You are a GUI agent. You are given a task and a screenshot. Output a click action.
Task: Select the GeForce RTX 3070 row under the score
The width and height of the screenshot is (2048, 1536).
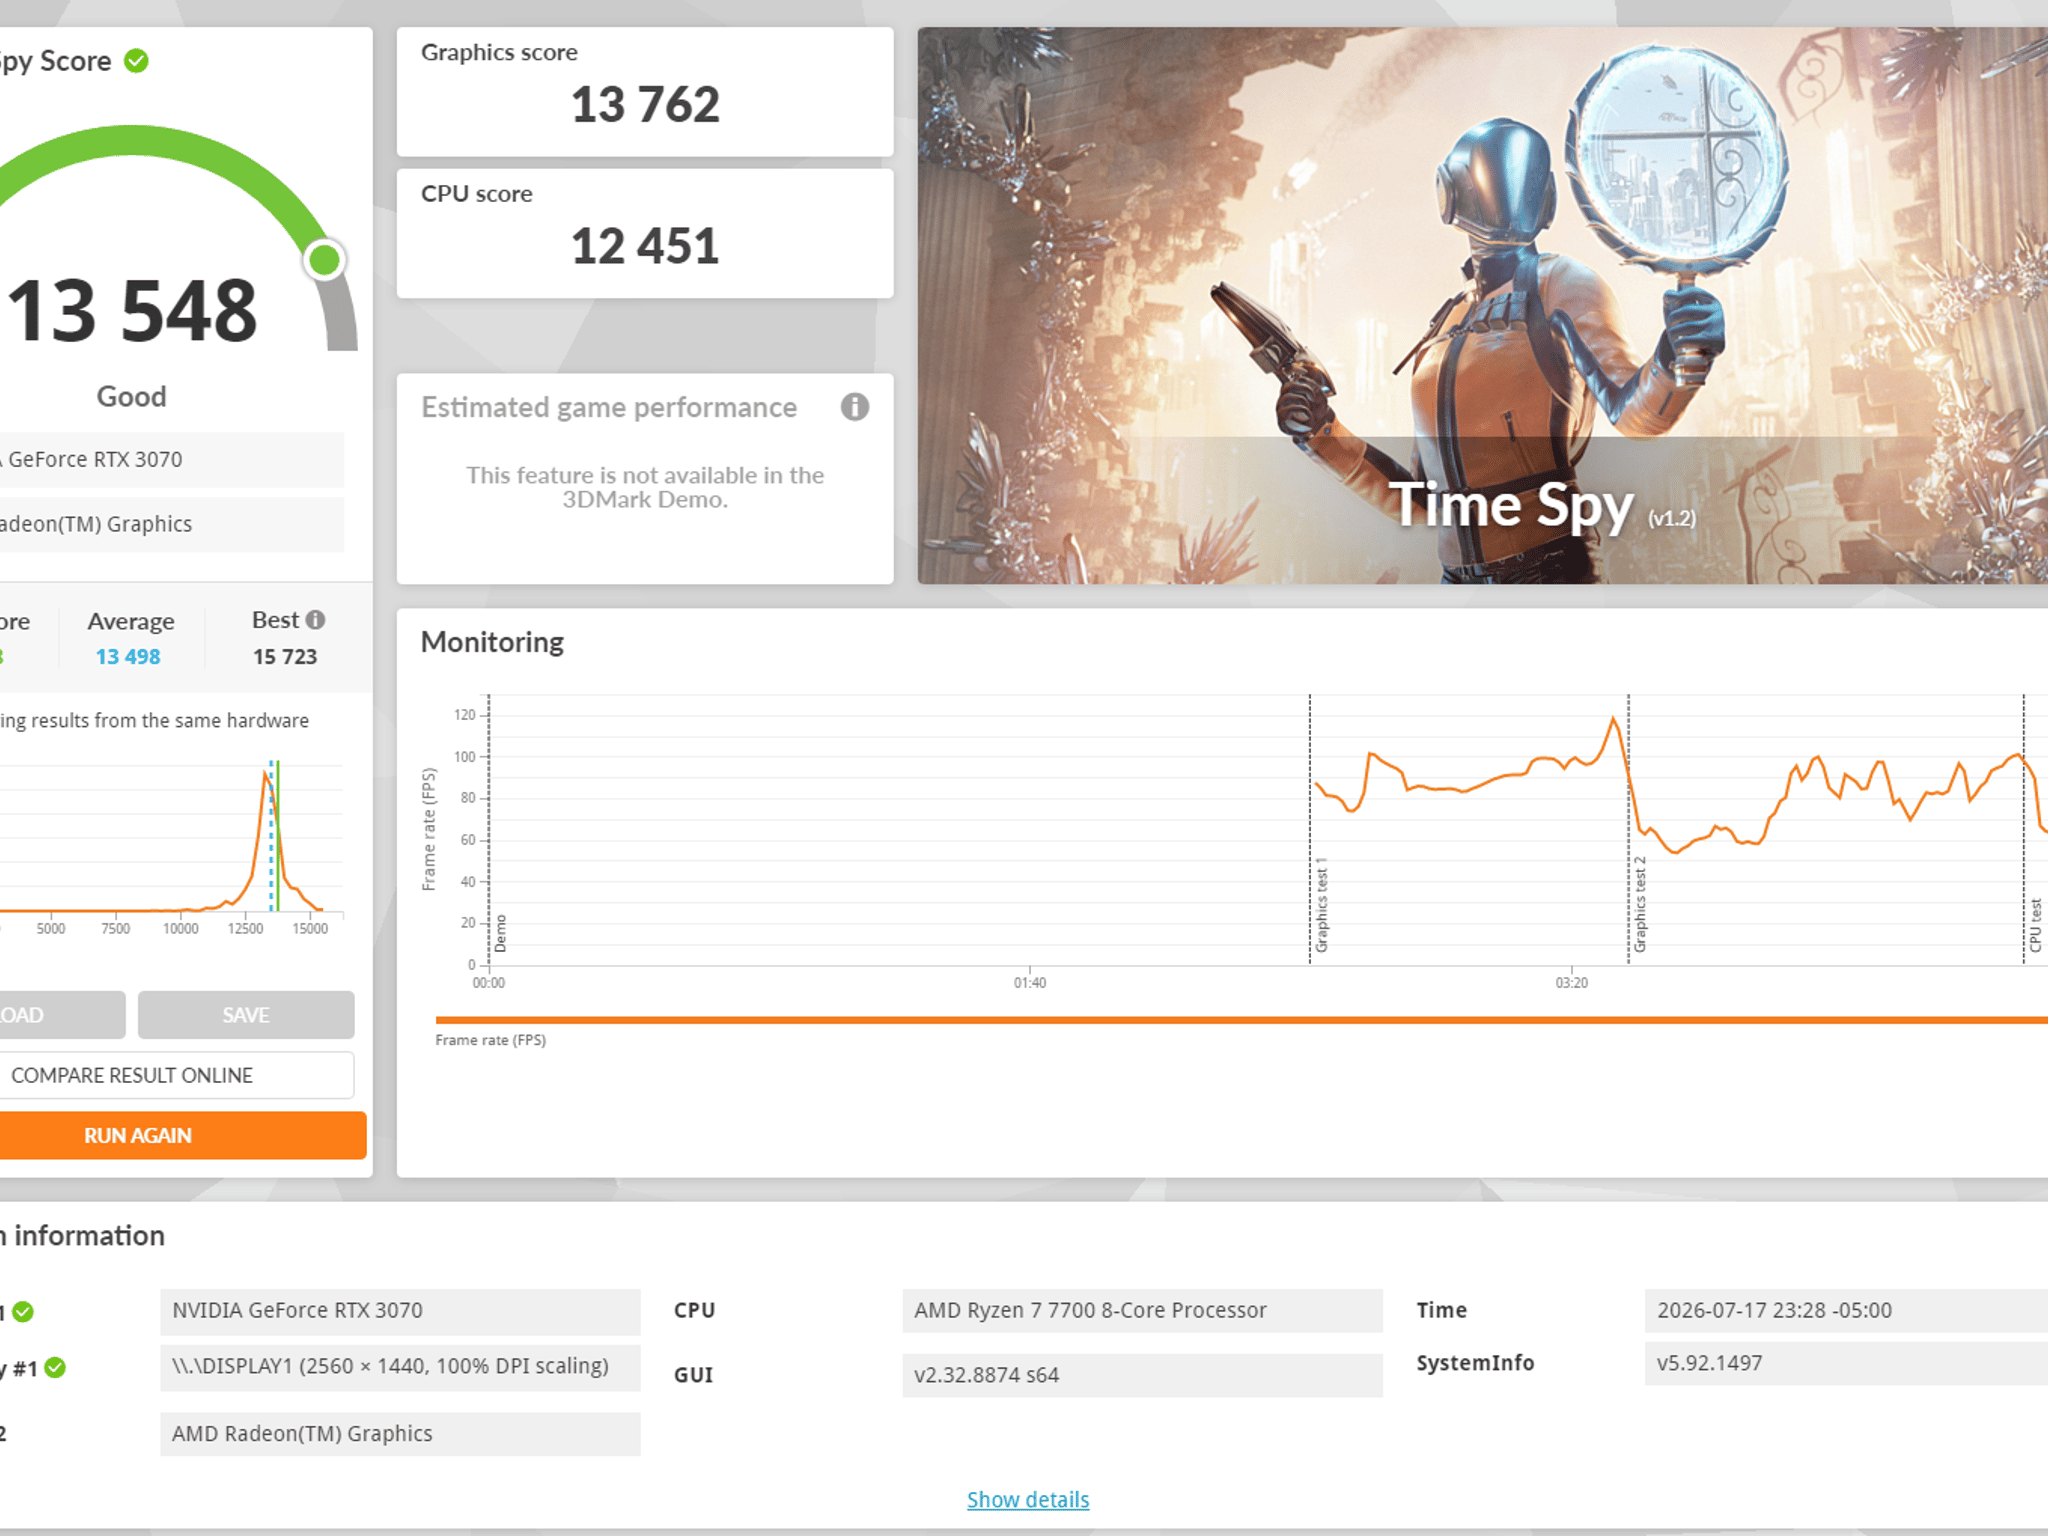pyautogui.click(x=172, y=459)
